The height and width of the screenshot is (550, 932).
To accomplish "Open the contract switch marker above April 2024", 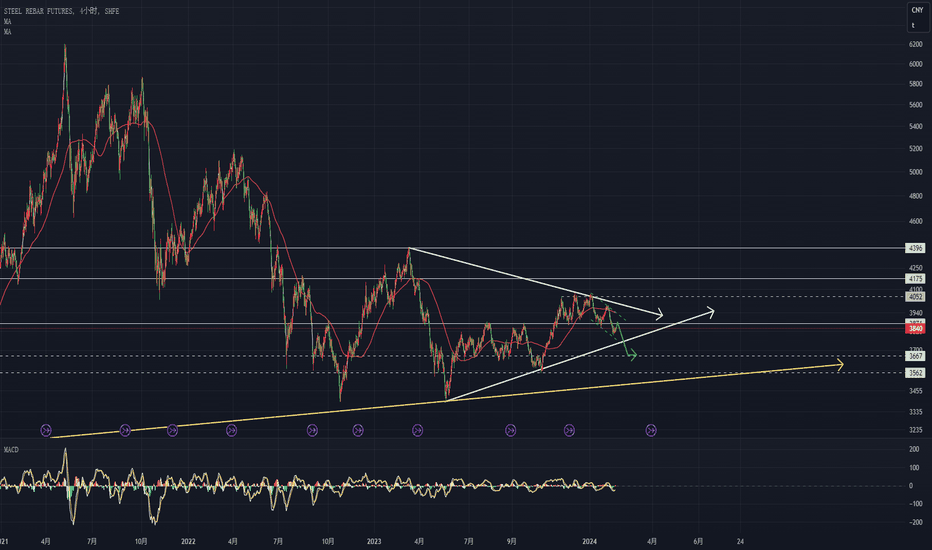I will click(651, 430).
